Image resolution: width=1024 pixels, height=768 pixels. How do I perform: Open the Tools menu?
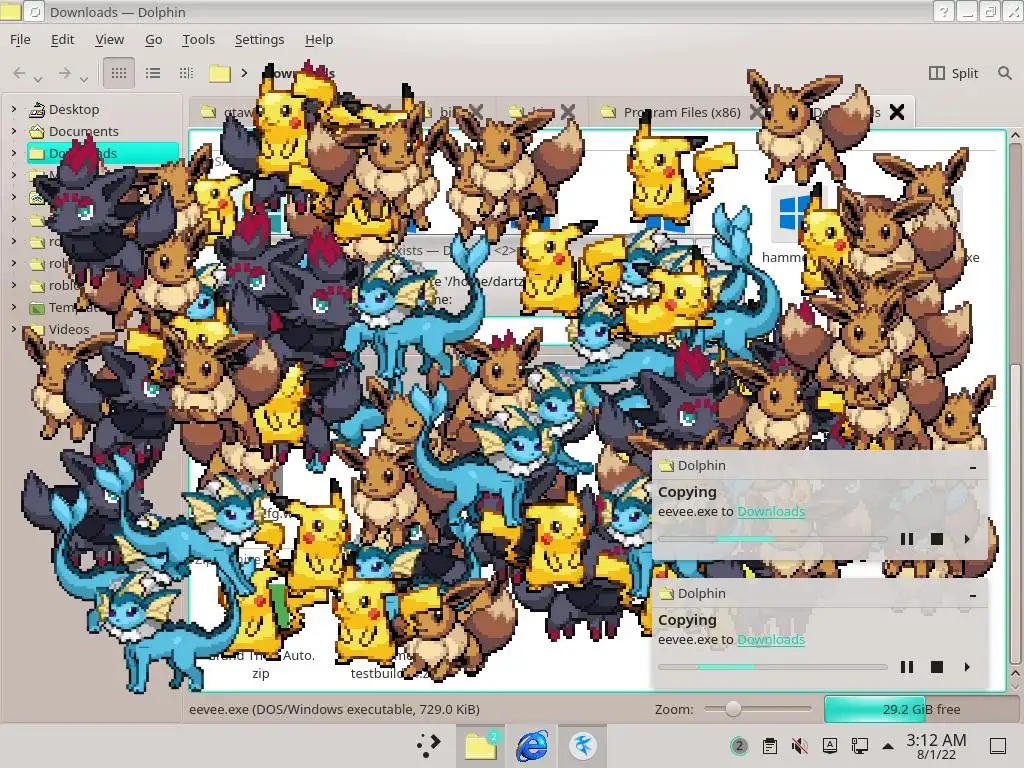click(199, 39)
